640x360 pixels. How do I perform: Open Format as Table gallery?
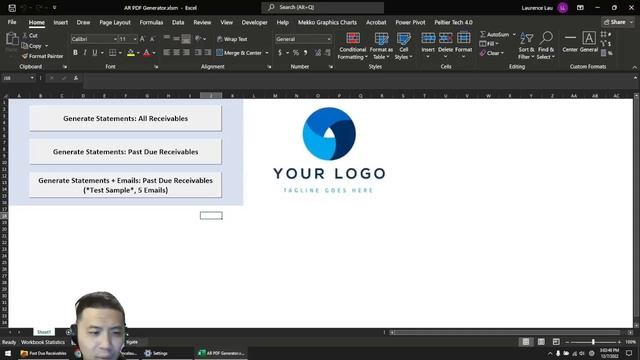point(381,46)
